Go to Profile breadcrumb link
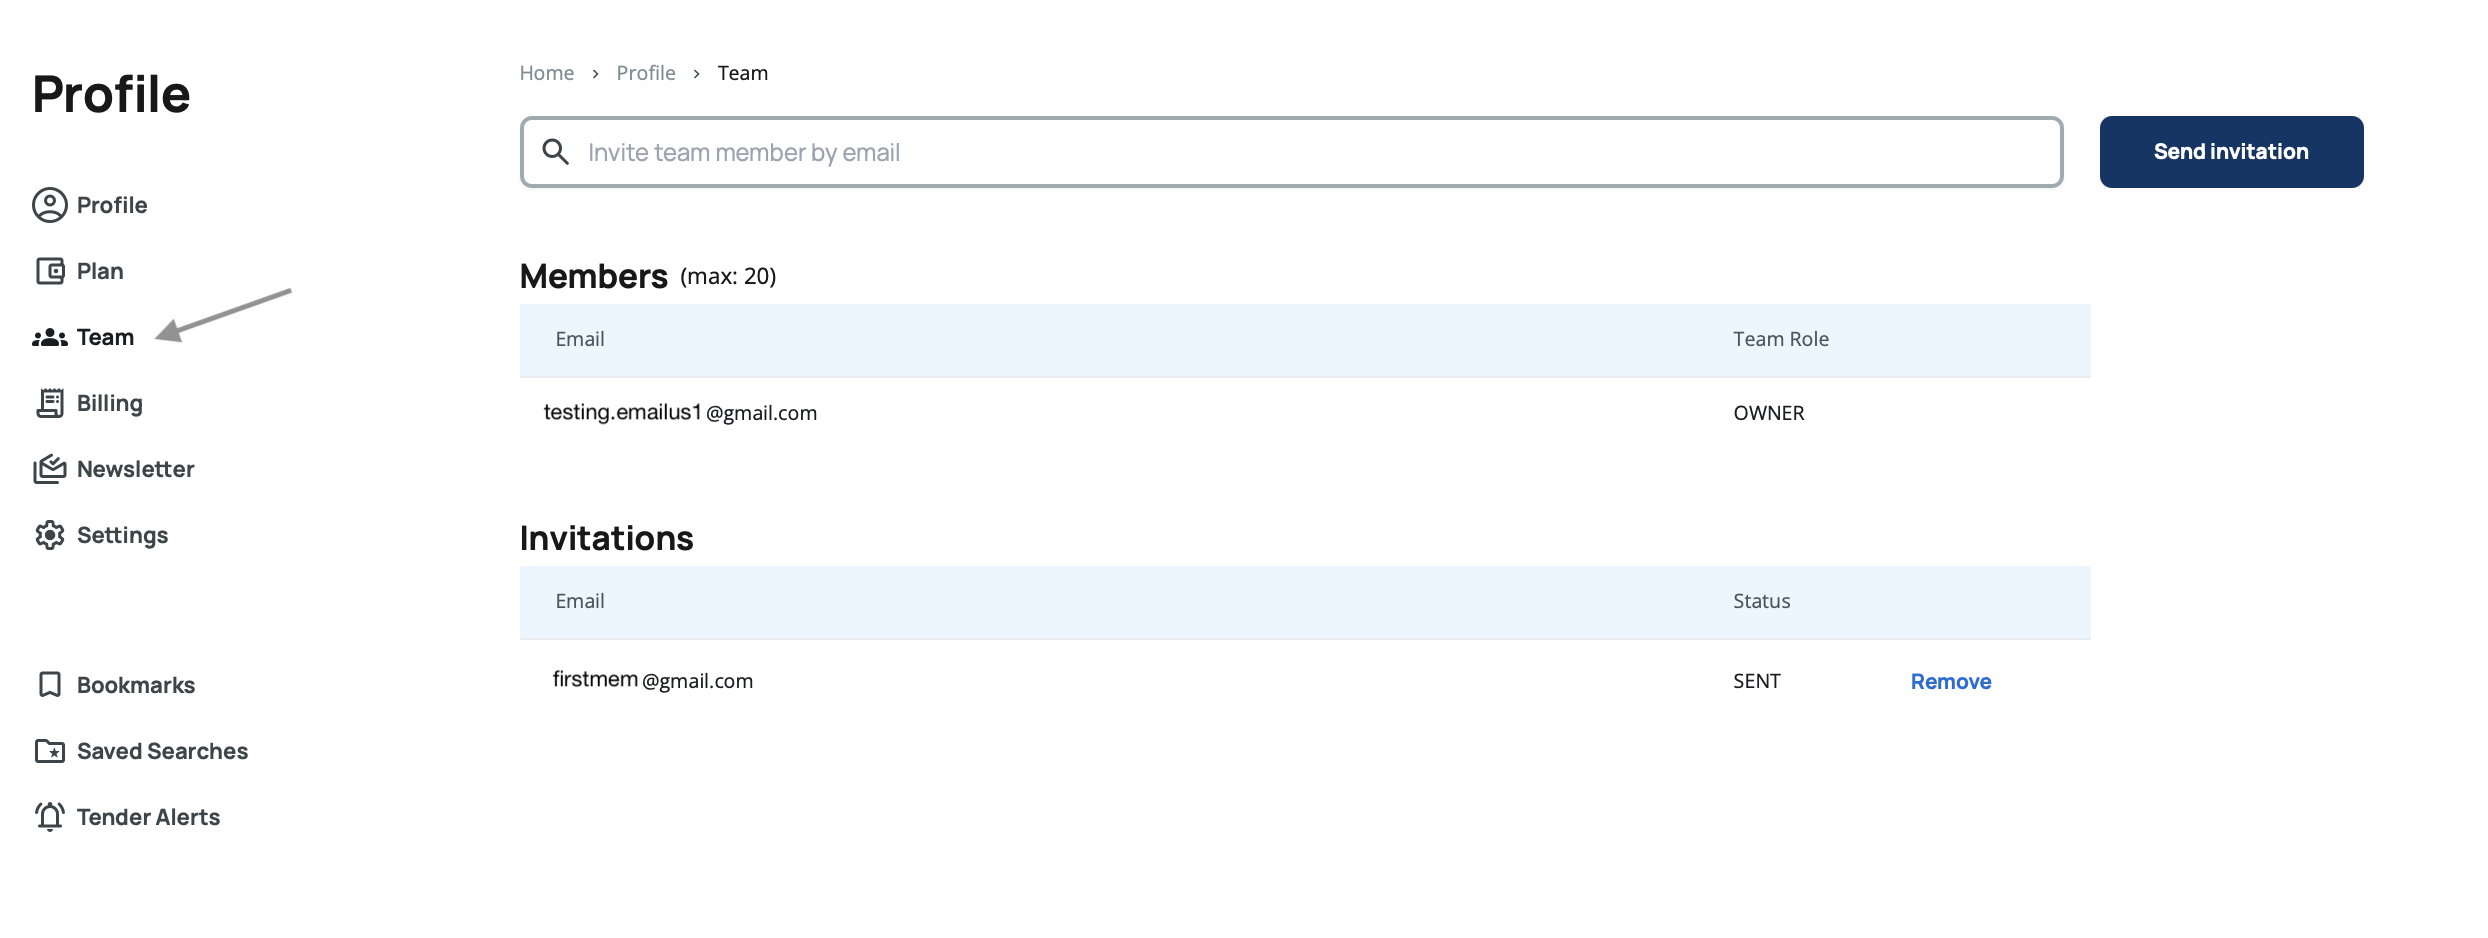 click(x=646, y=73)
